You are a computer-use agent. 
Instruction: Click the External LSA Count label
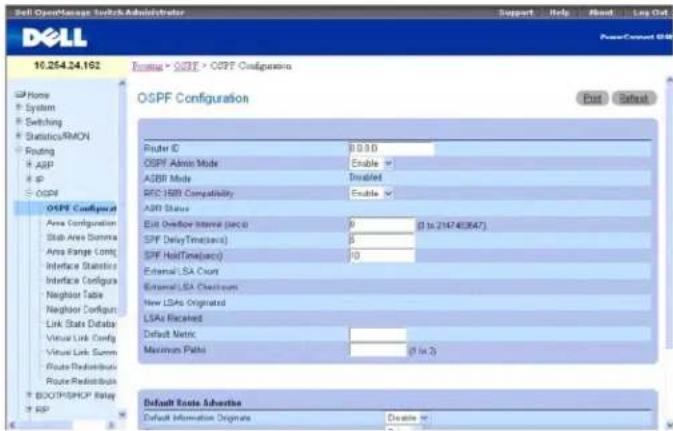pyautogui.click(x=181, y=271)
